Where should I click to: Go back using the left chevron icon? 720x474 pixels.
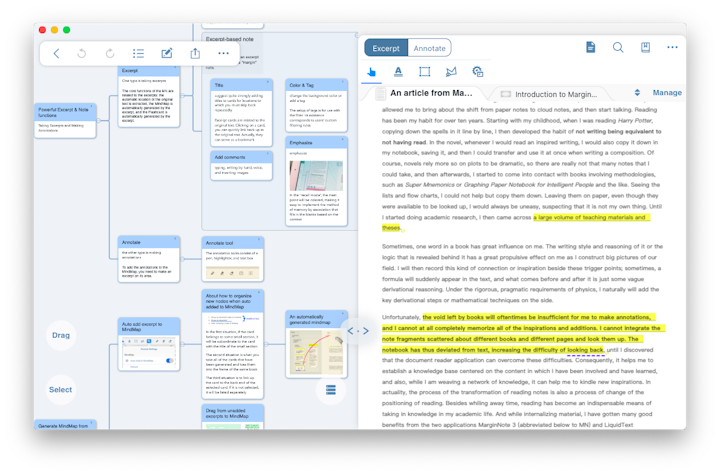tap(56, 53)
